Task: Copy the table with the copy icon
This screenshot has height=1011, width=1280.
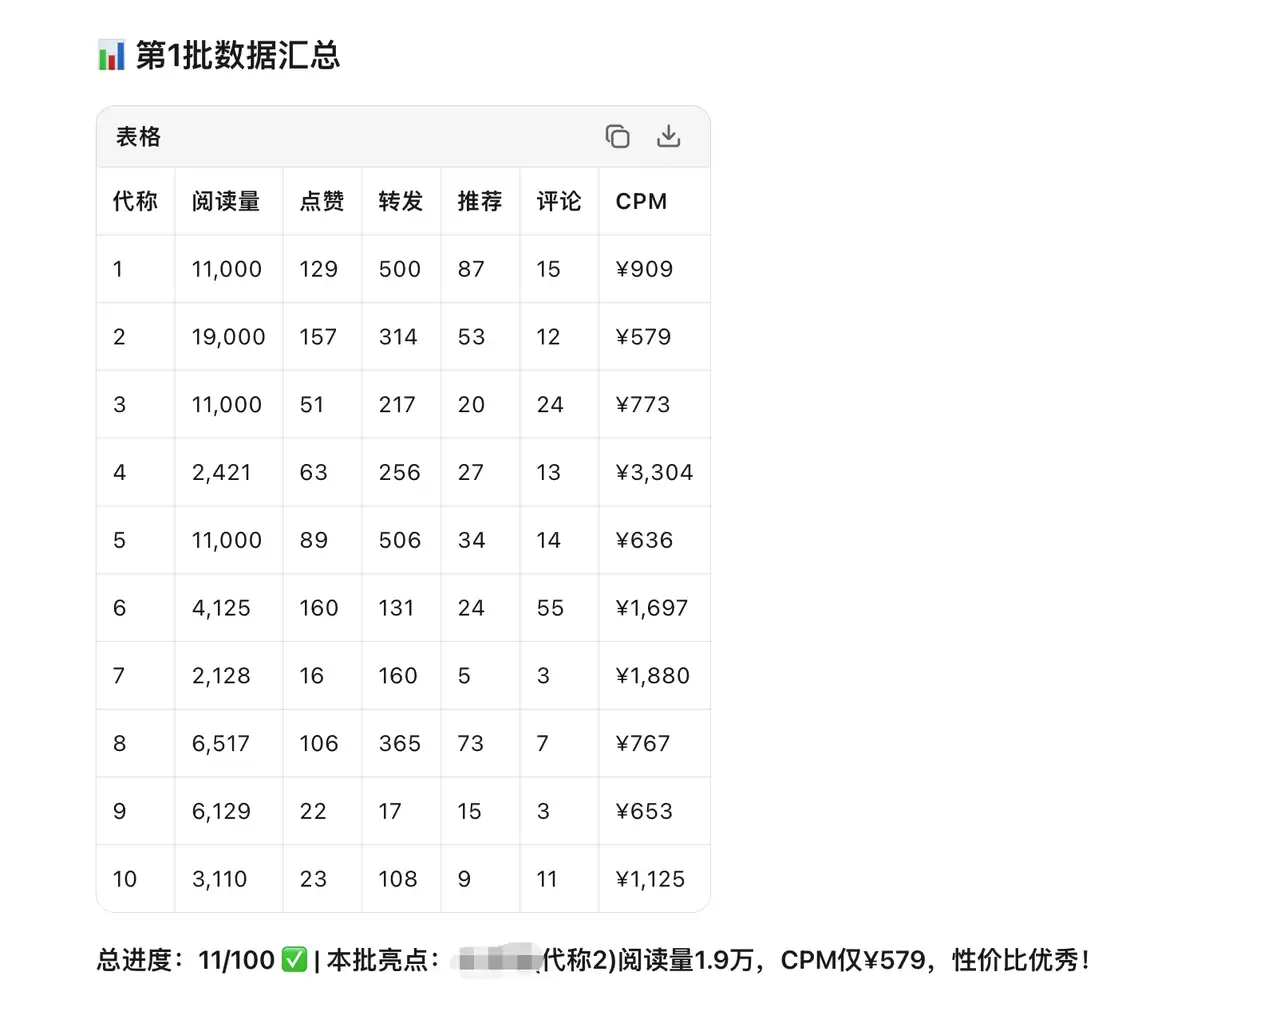Action: [617, 136]
